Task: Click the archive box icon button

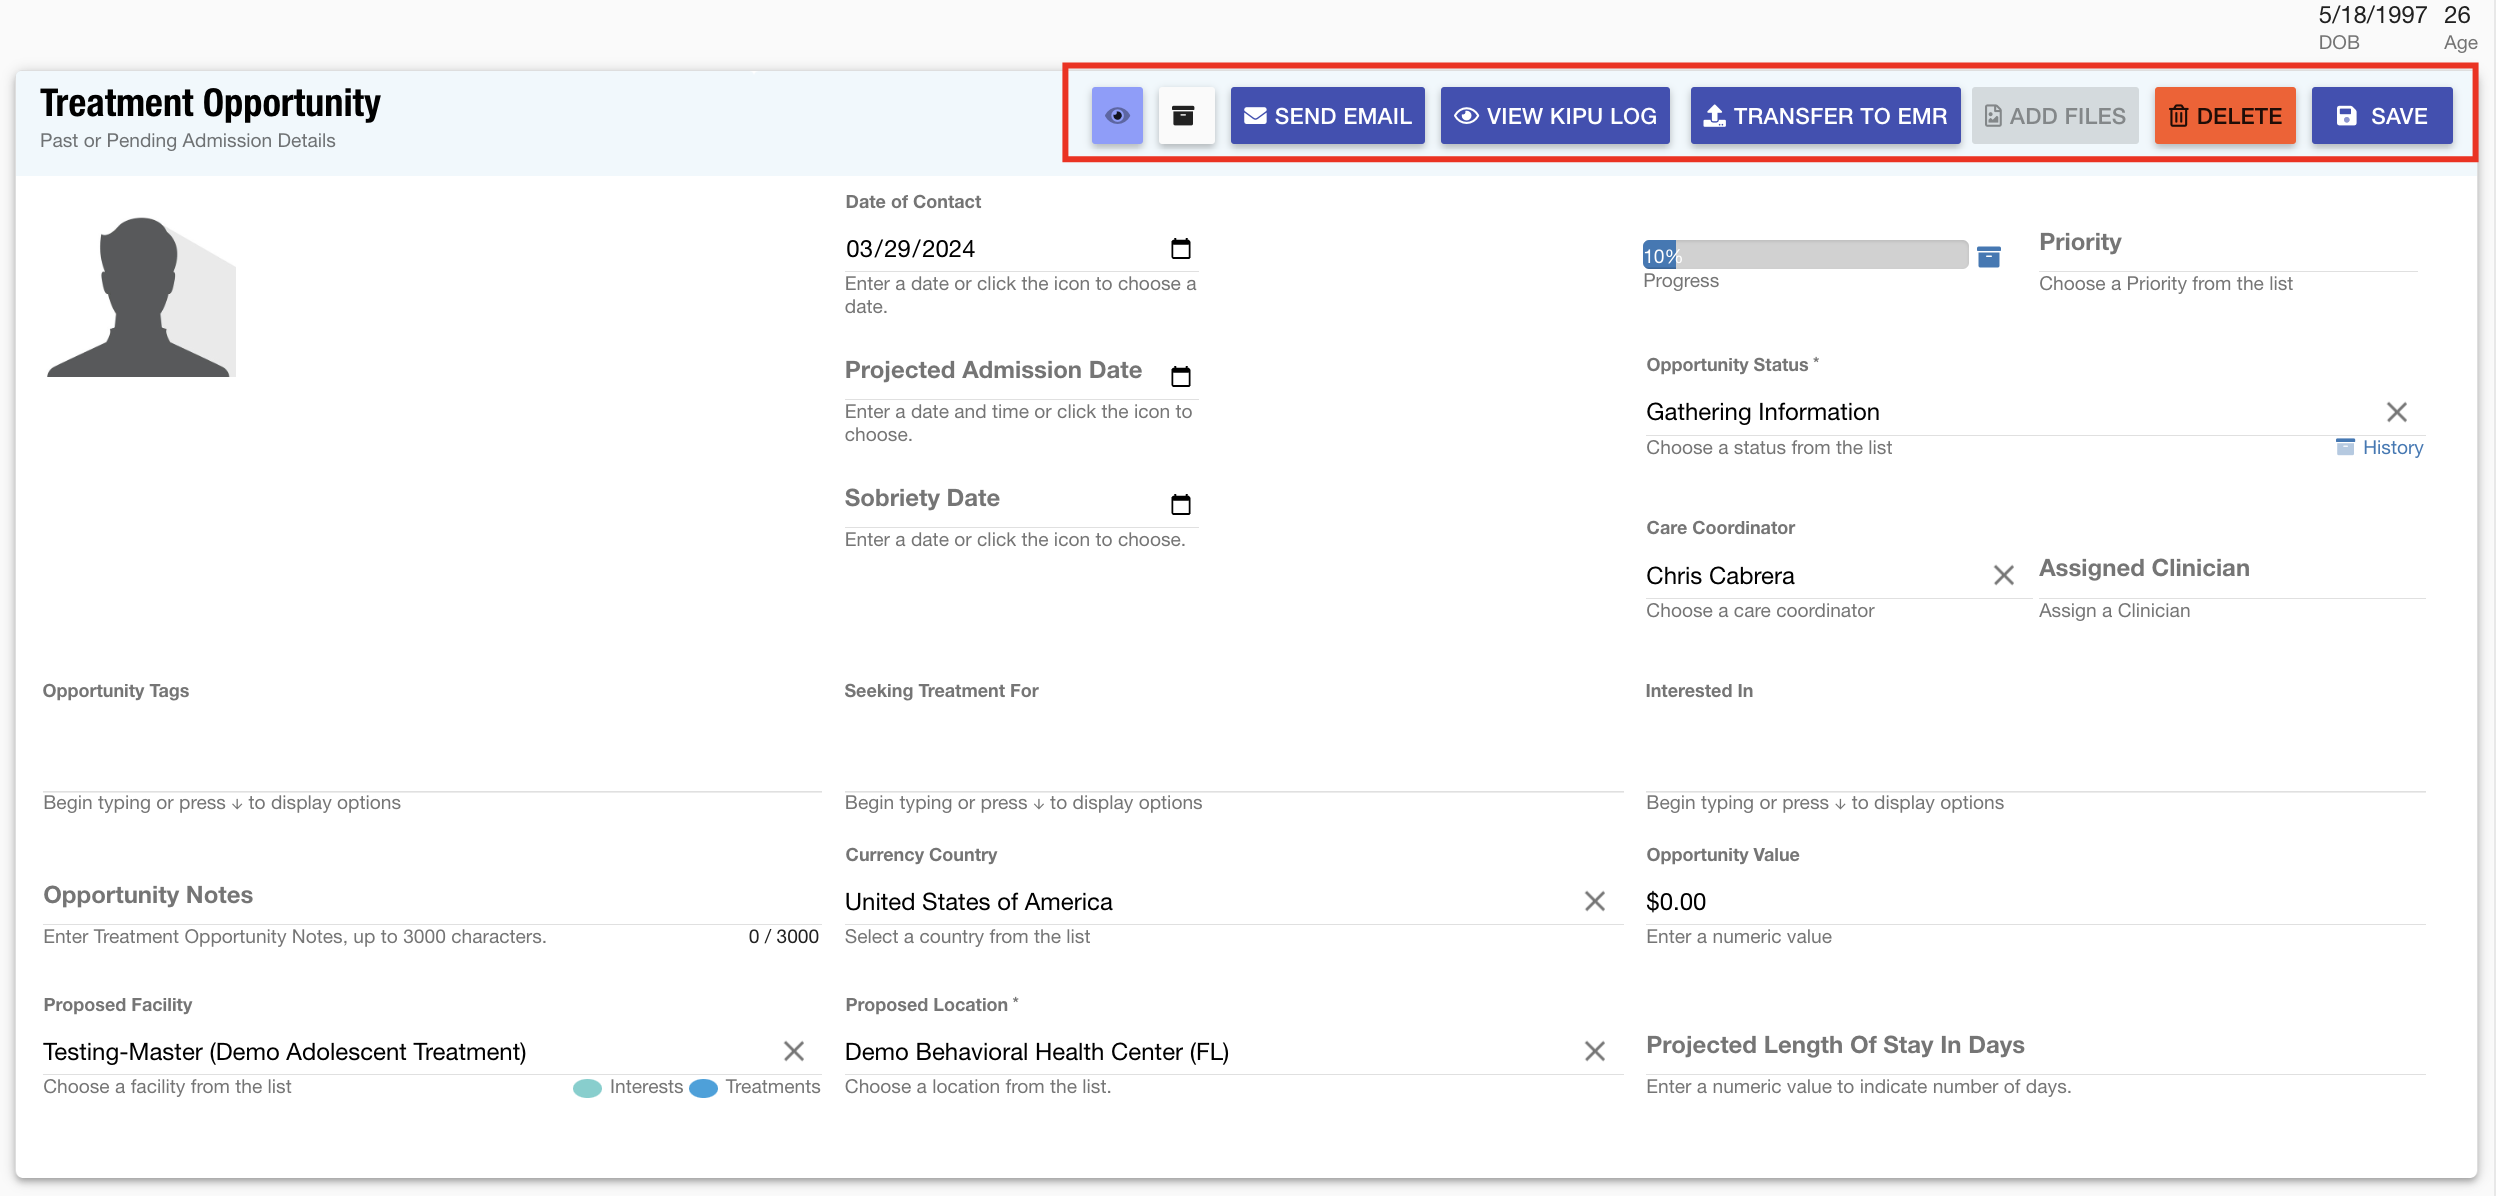Action: (x=1185, y=116)
